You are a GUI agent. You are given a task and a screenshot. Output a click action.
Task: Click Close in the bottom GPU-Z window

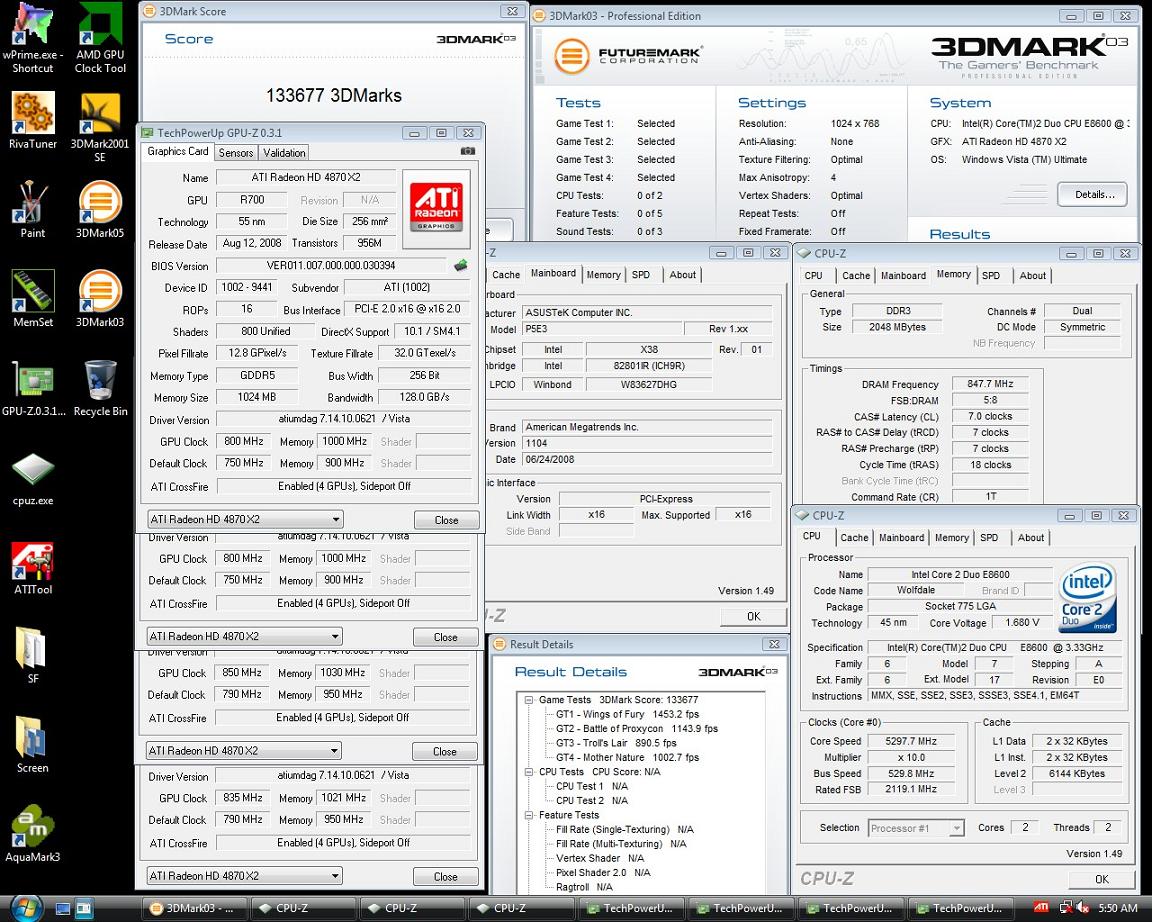(445, 876)
